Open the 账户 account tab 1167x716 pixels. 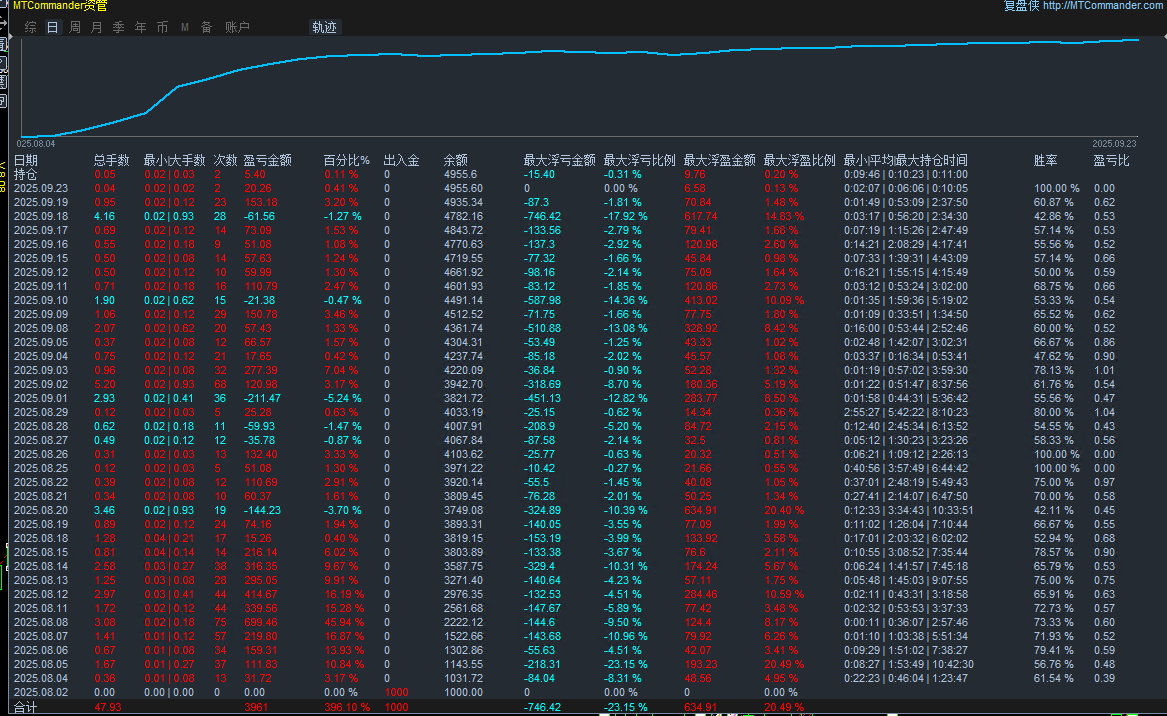(x=237, y=28)
